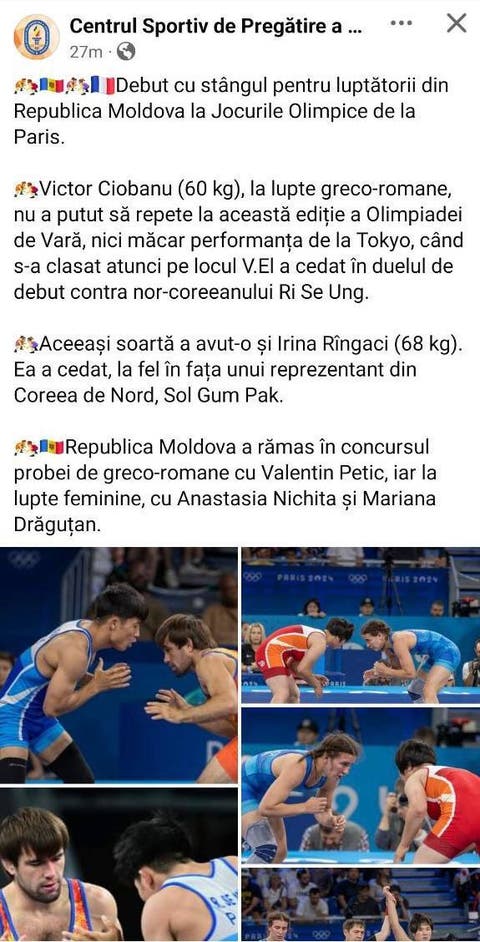Image resolution: width=480 pixels, height=942 pixels.
Task: Open close-up photo of Irina Rîngaci in blue
Action: pos(361,785)
